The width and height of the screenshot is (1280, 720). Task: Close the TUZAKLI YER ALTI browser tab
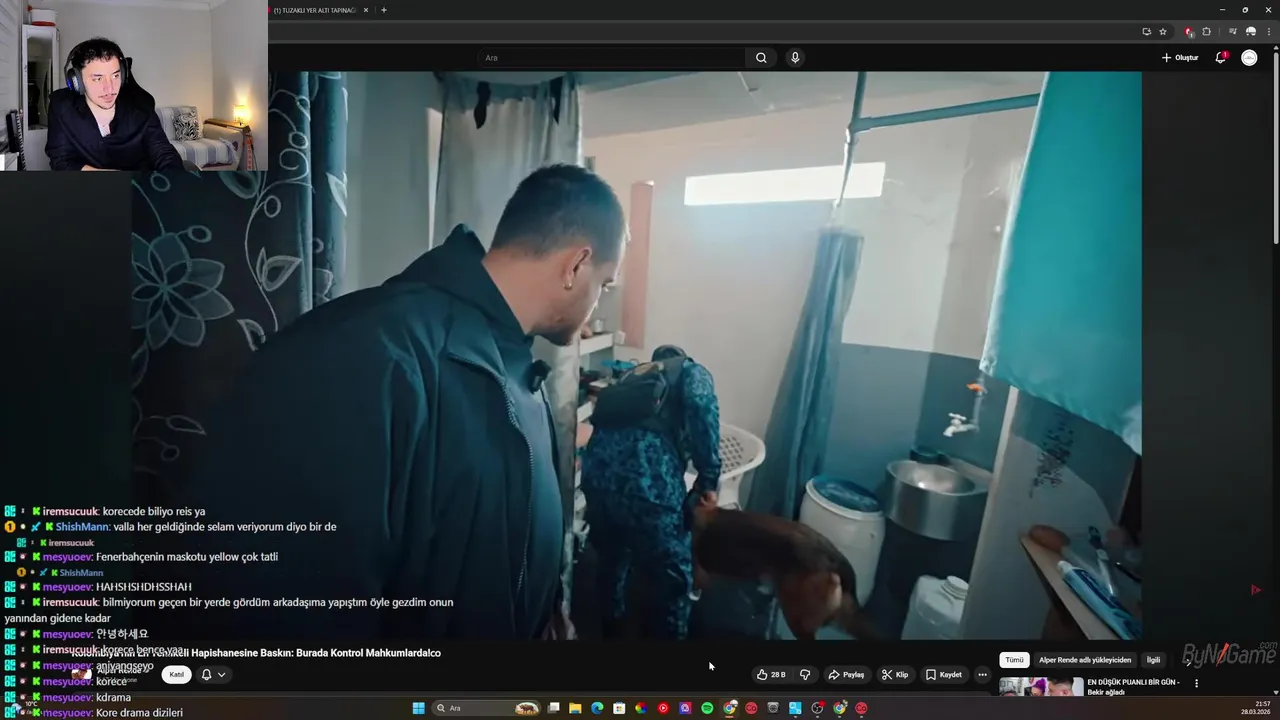pos(366,10)
